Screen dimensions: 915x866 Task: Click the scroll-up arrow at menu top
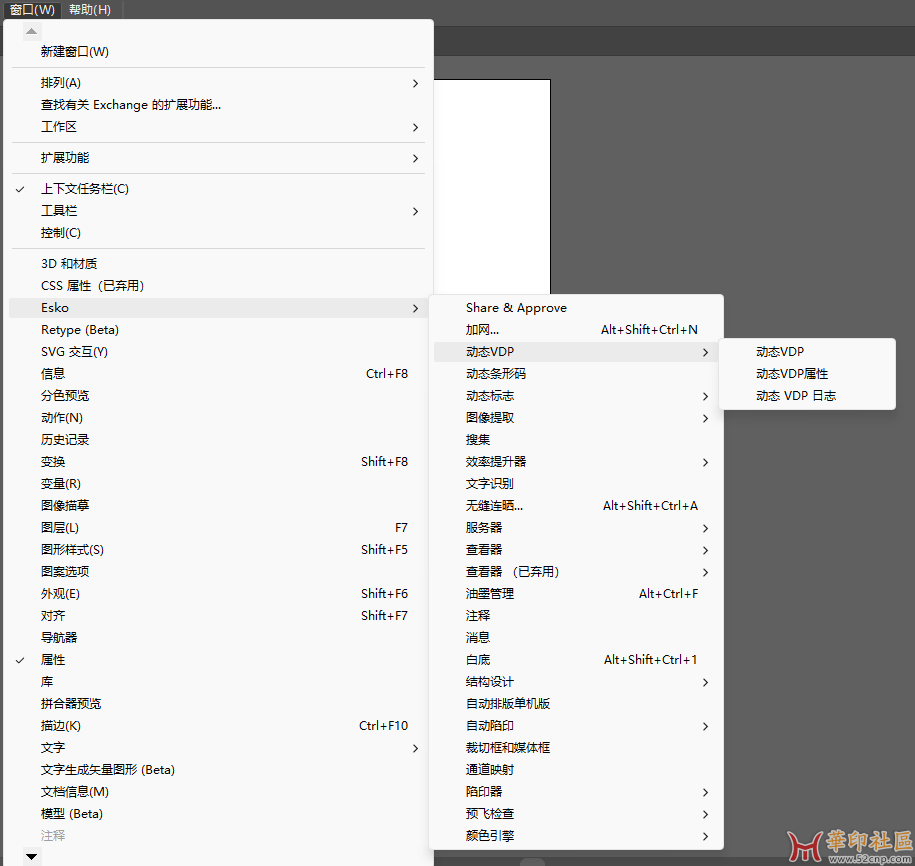31,31
